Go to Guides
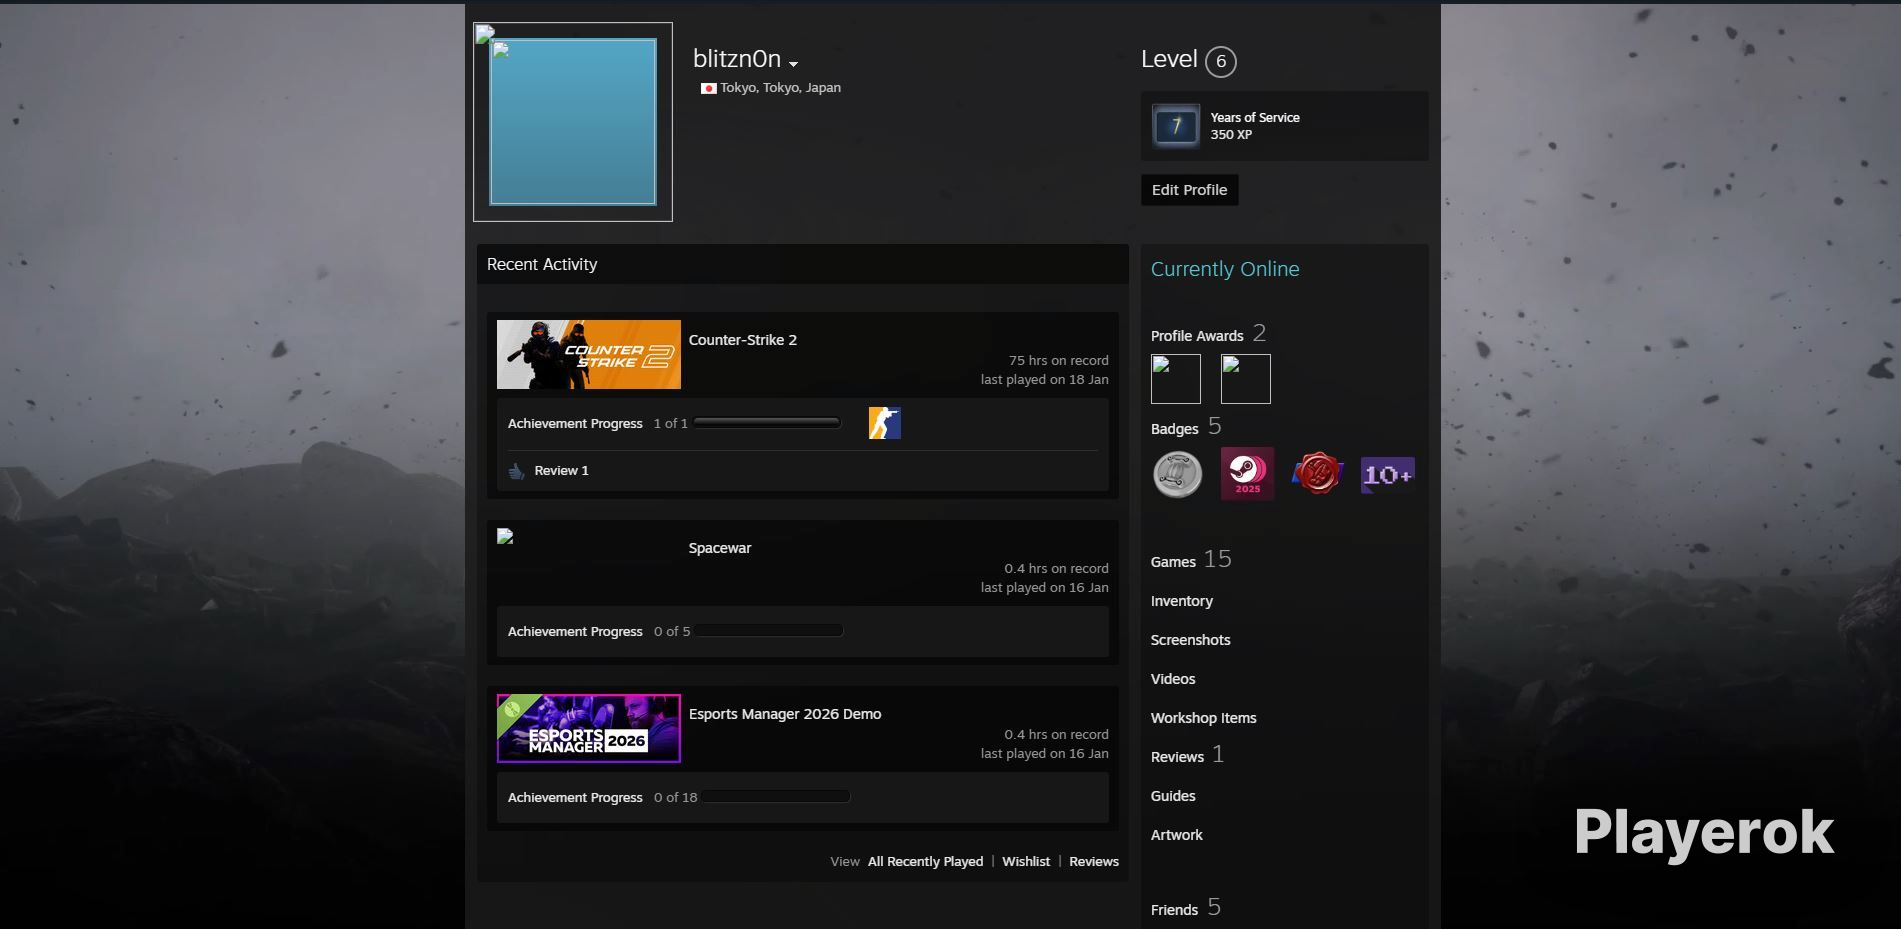The height and width of the screenshot is (929, 1901). pos(1172,796)
